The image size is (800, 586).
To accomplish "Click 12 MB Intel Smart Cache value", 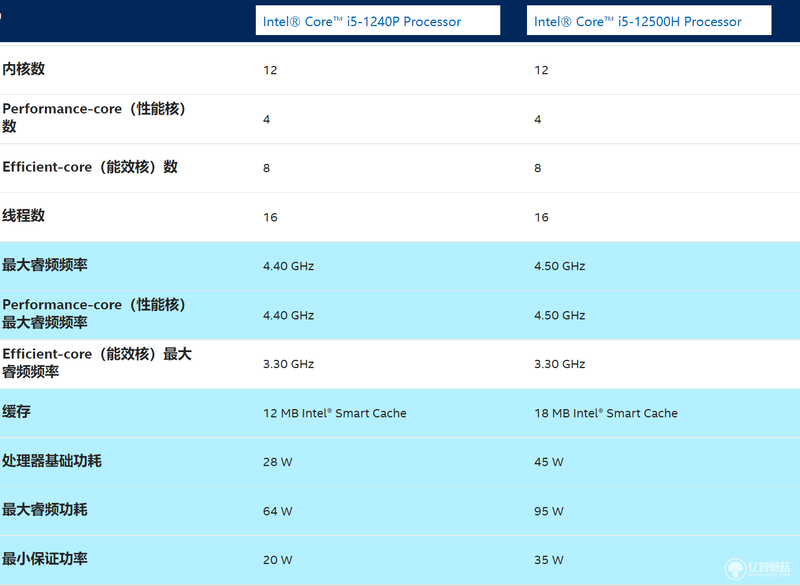I will 335,413.
